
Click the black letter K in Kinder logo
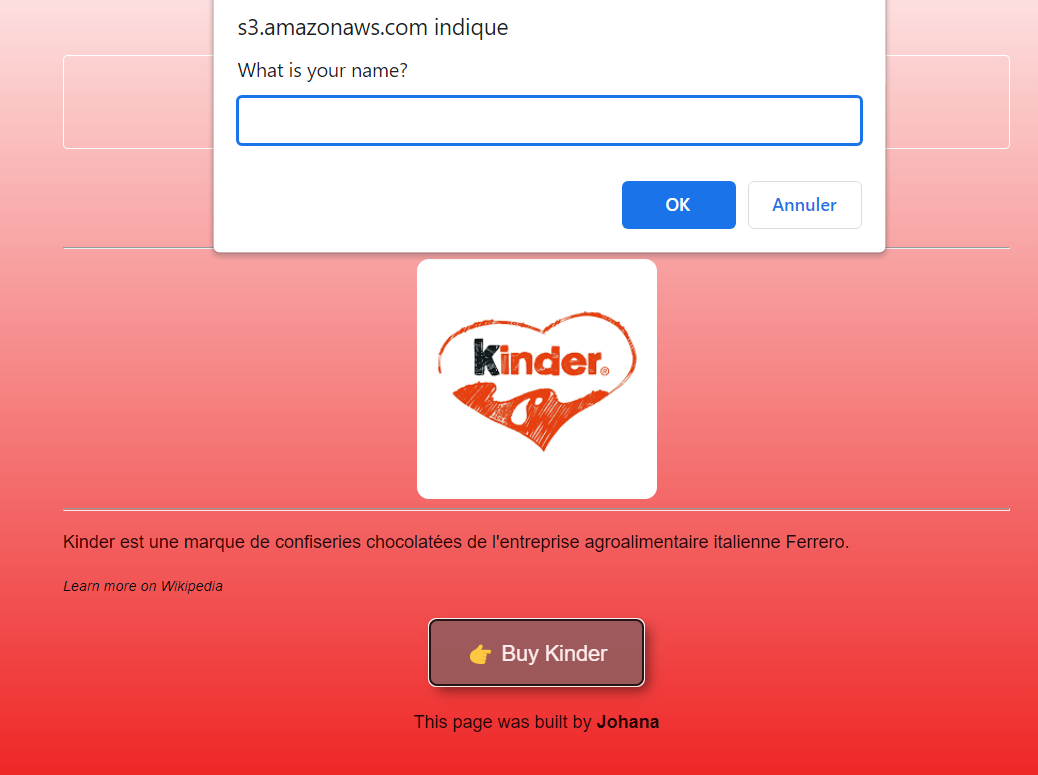[487, 358]
